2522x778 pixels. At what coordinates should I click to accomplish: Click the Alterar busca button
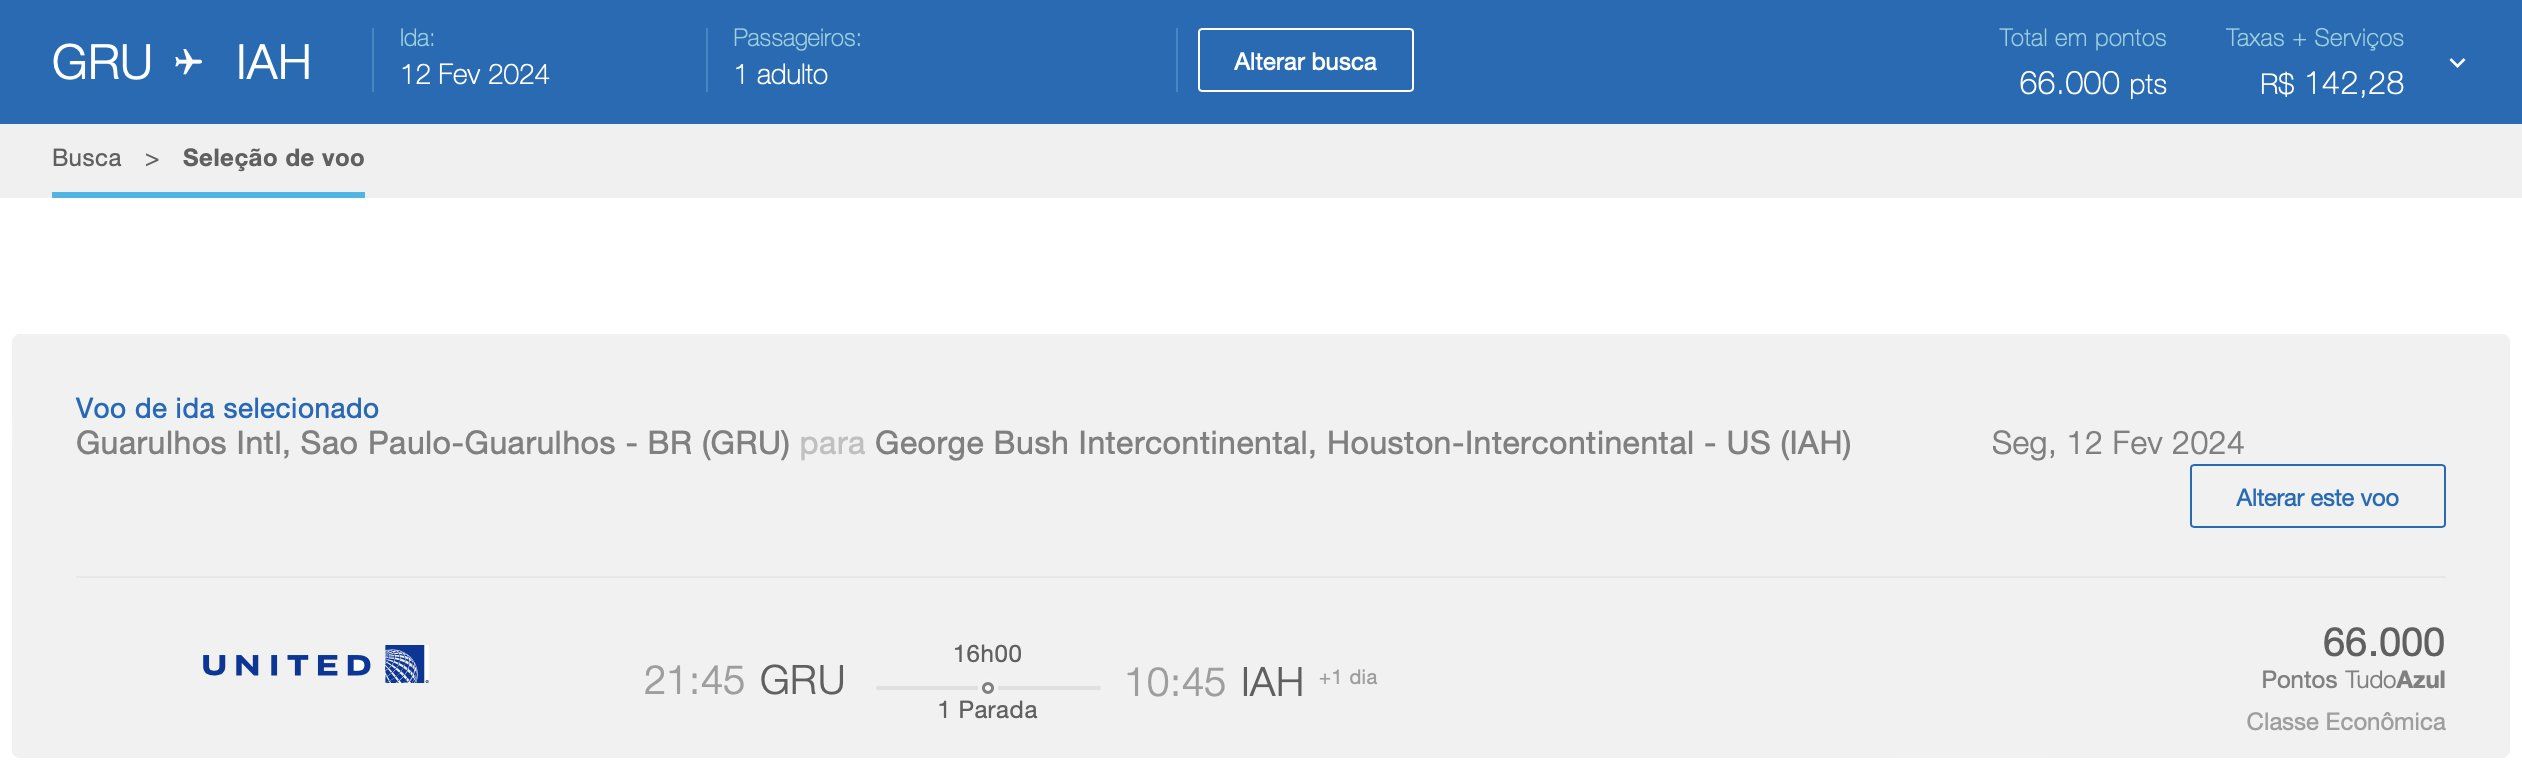(x=1305, y=61)
